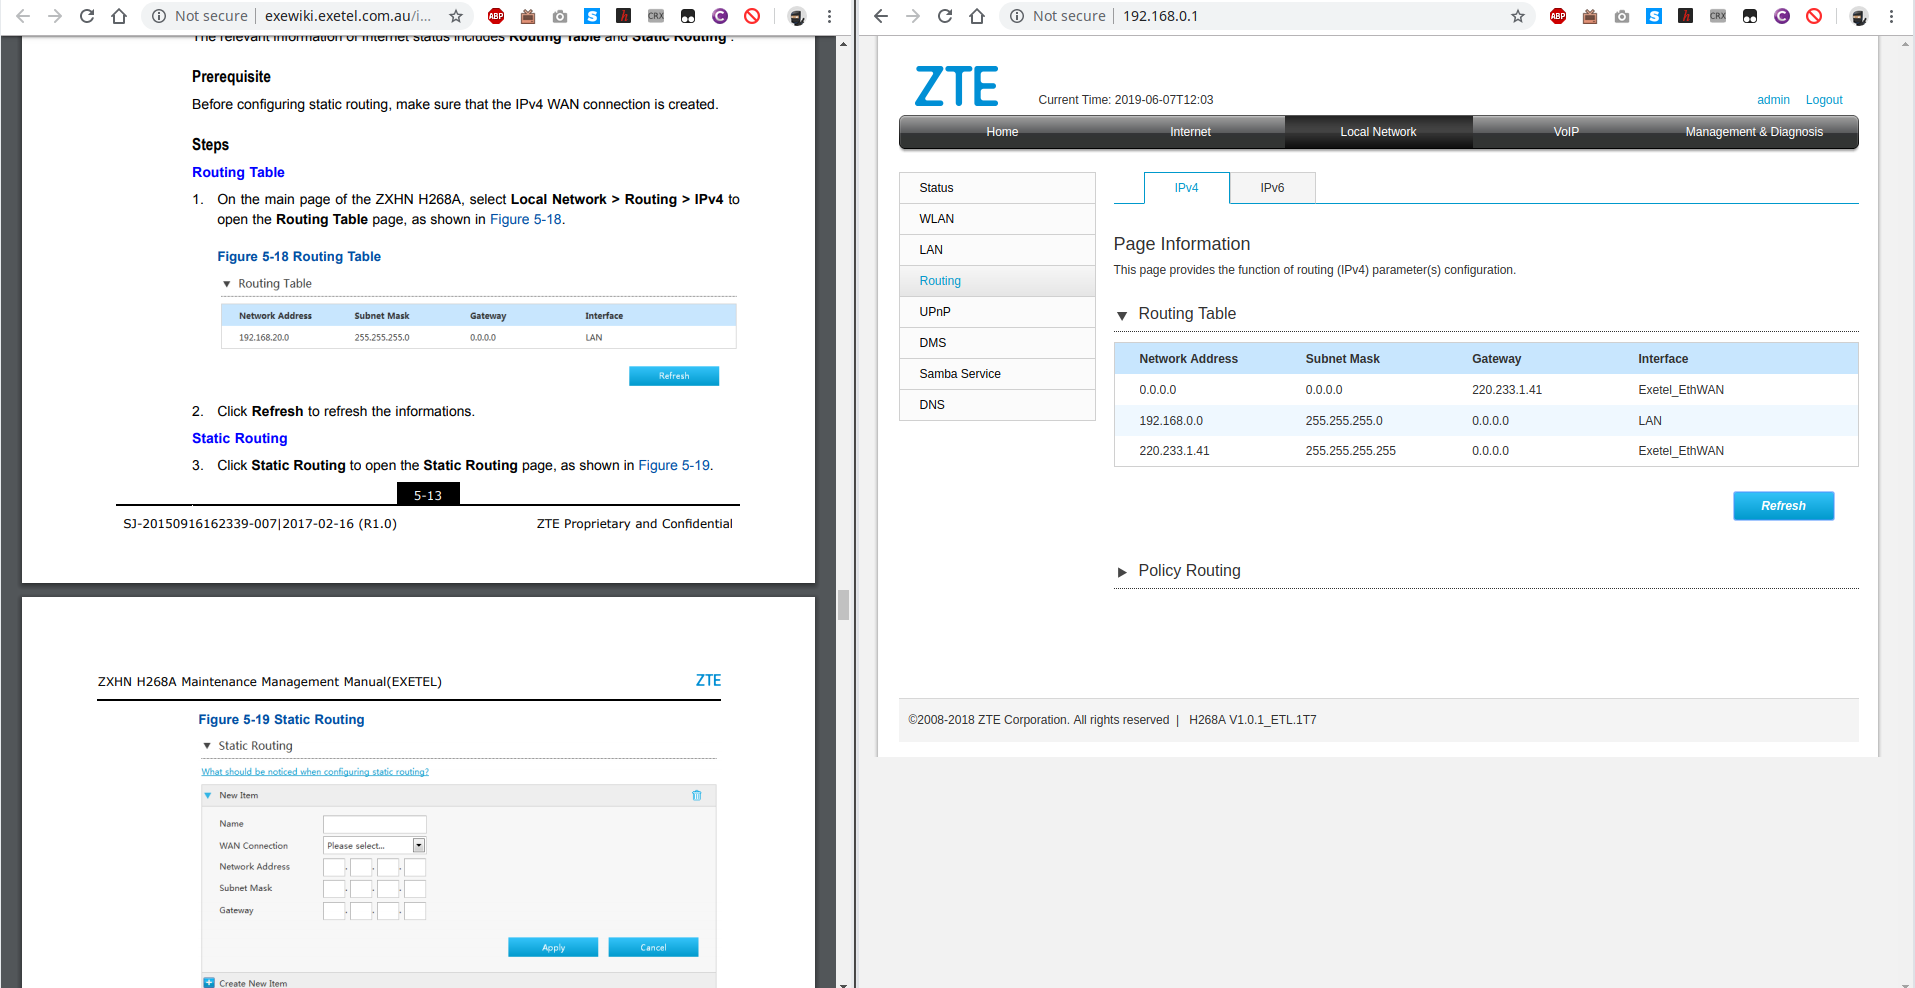
Task: Open the Chrome three-dot menu in the router window
Action: (1891, 16)
